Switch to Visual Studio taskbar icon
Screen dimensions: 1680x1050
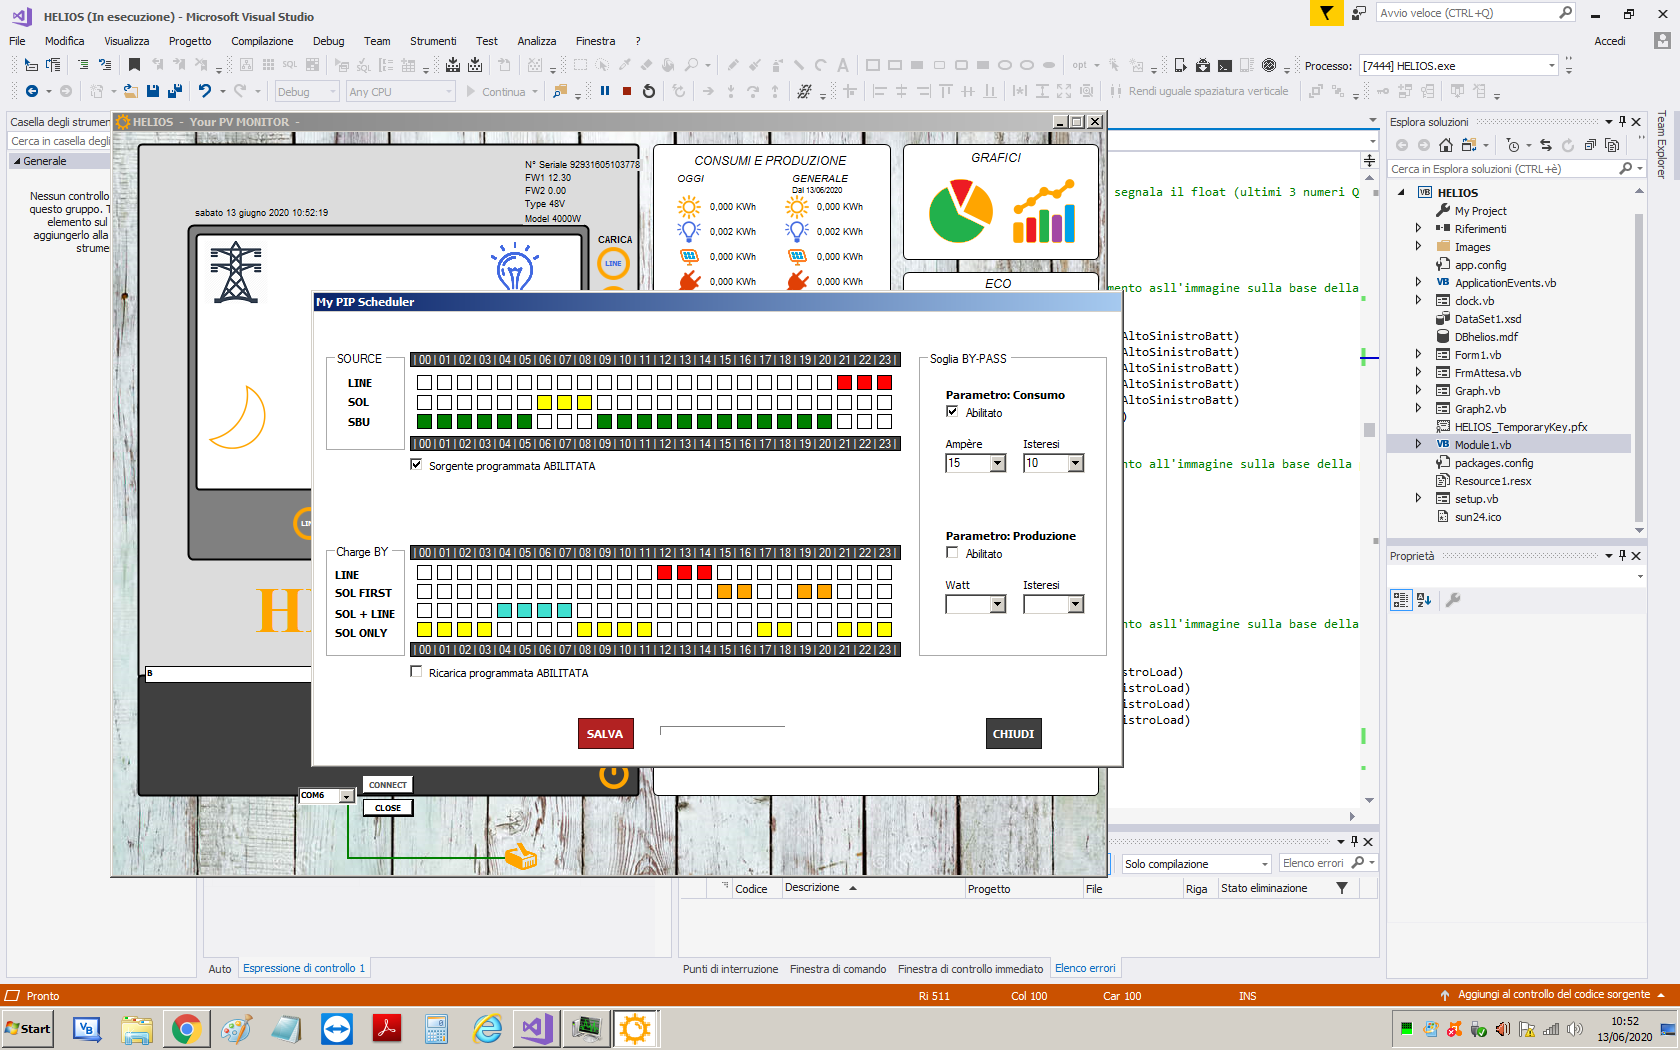click(x=537, y=1029)
